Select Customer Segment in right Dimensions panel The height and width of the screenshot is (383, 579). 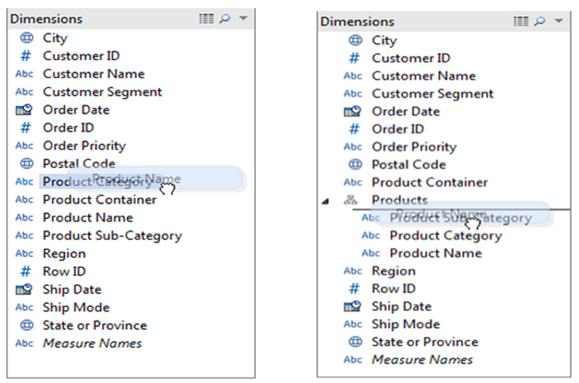pos(433,94)
